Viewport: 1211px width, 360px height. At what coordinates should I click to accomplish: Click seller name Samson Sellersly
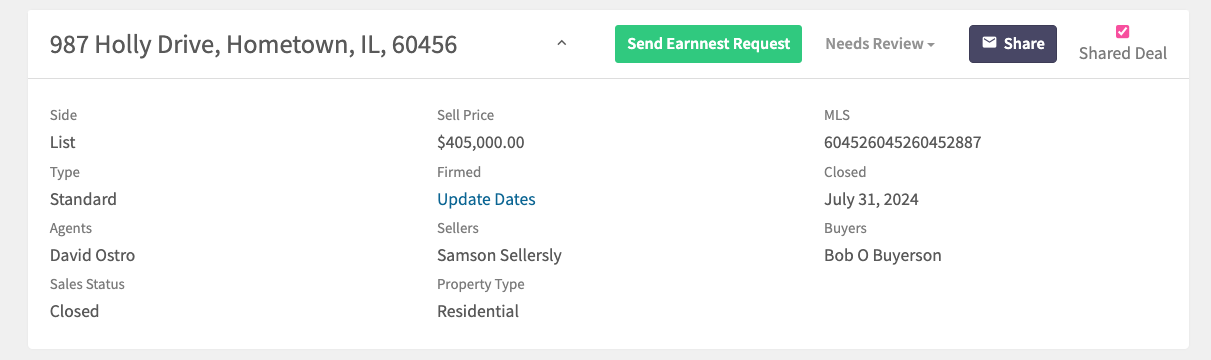[x=499, y=255]
